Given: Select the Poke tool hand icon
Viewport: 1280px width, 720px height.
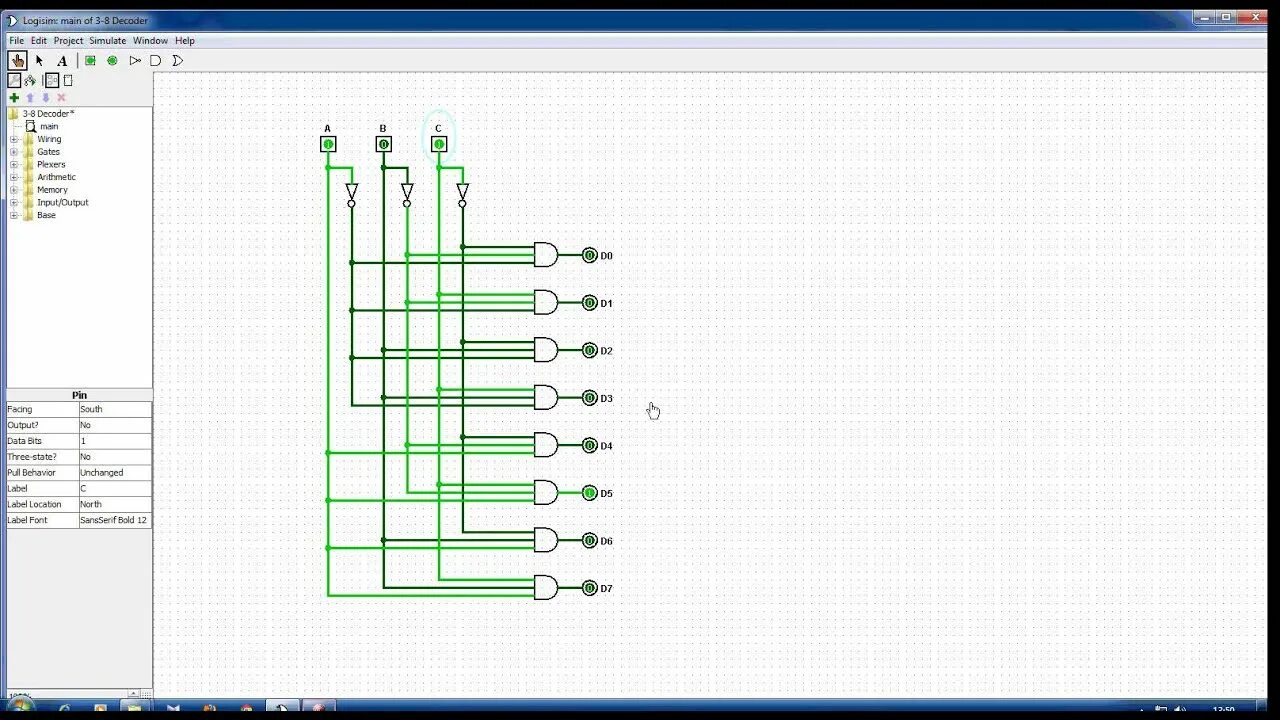Looking at the screenshot, I should click(x=17, y=60).
